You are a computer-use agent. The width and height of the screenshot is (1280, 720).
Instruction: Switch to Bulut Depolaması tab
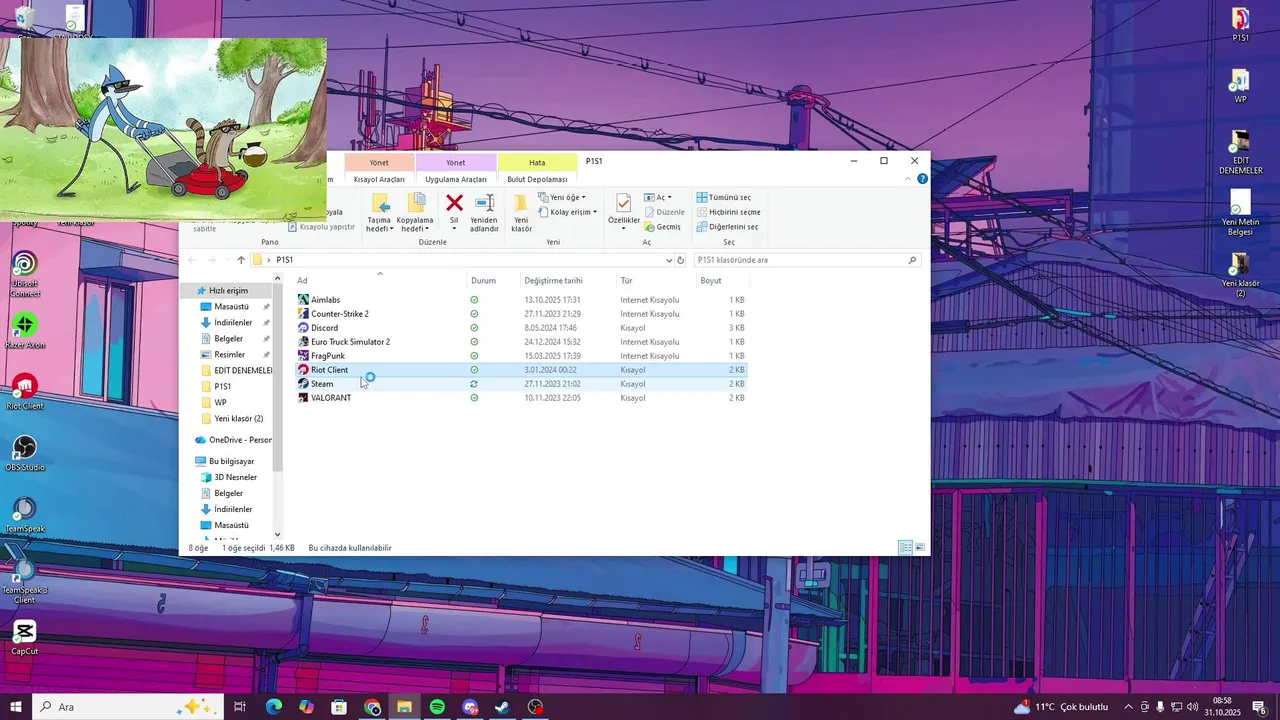[x=537, y=179]
